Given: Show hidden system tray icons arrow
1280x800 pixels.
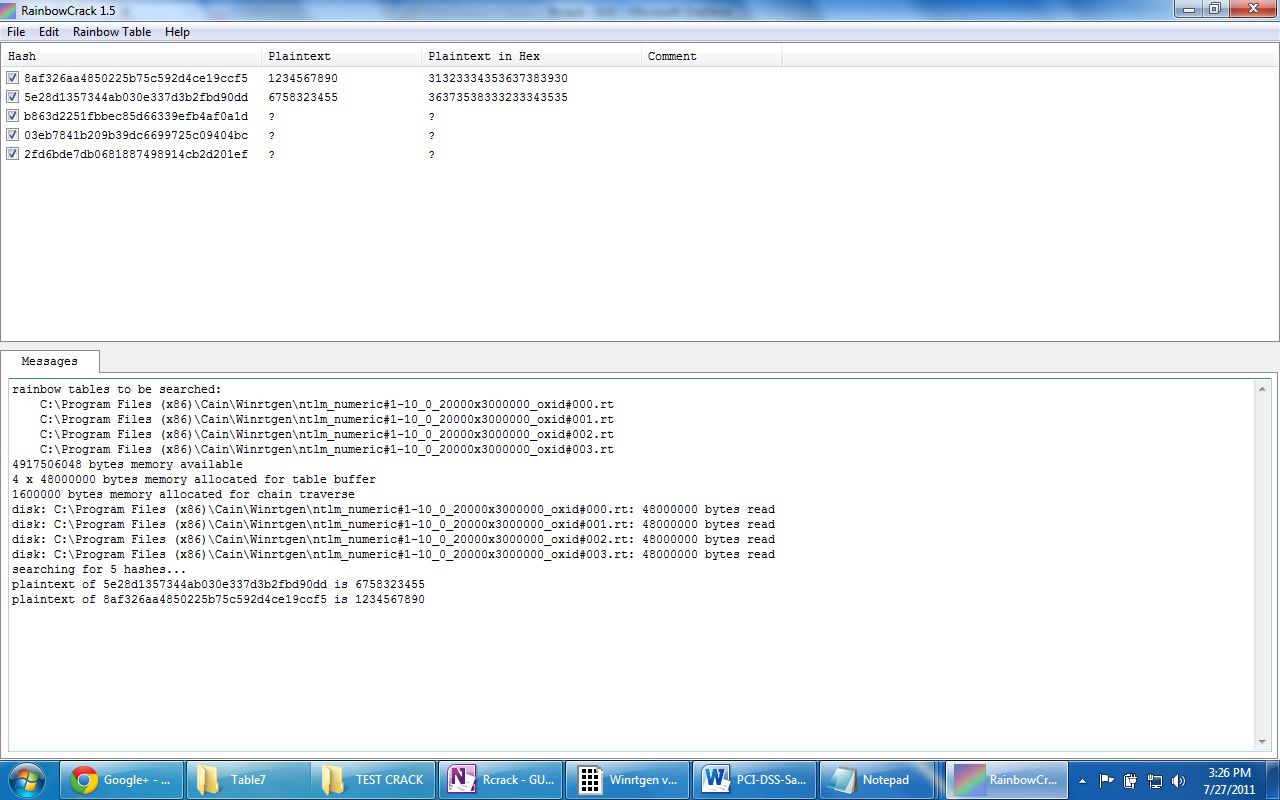Looking at the screenshot, I should (1083, 780).
